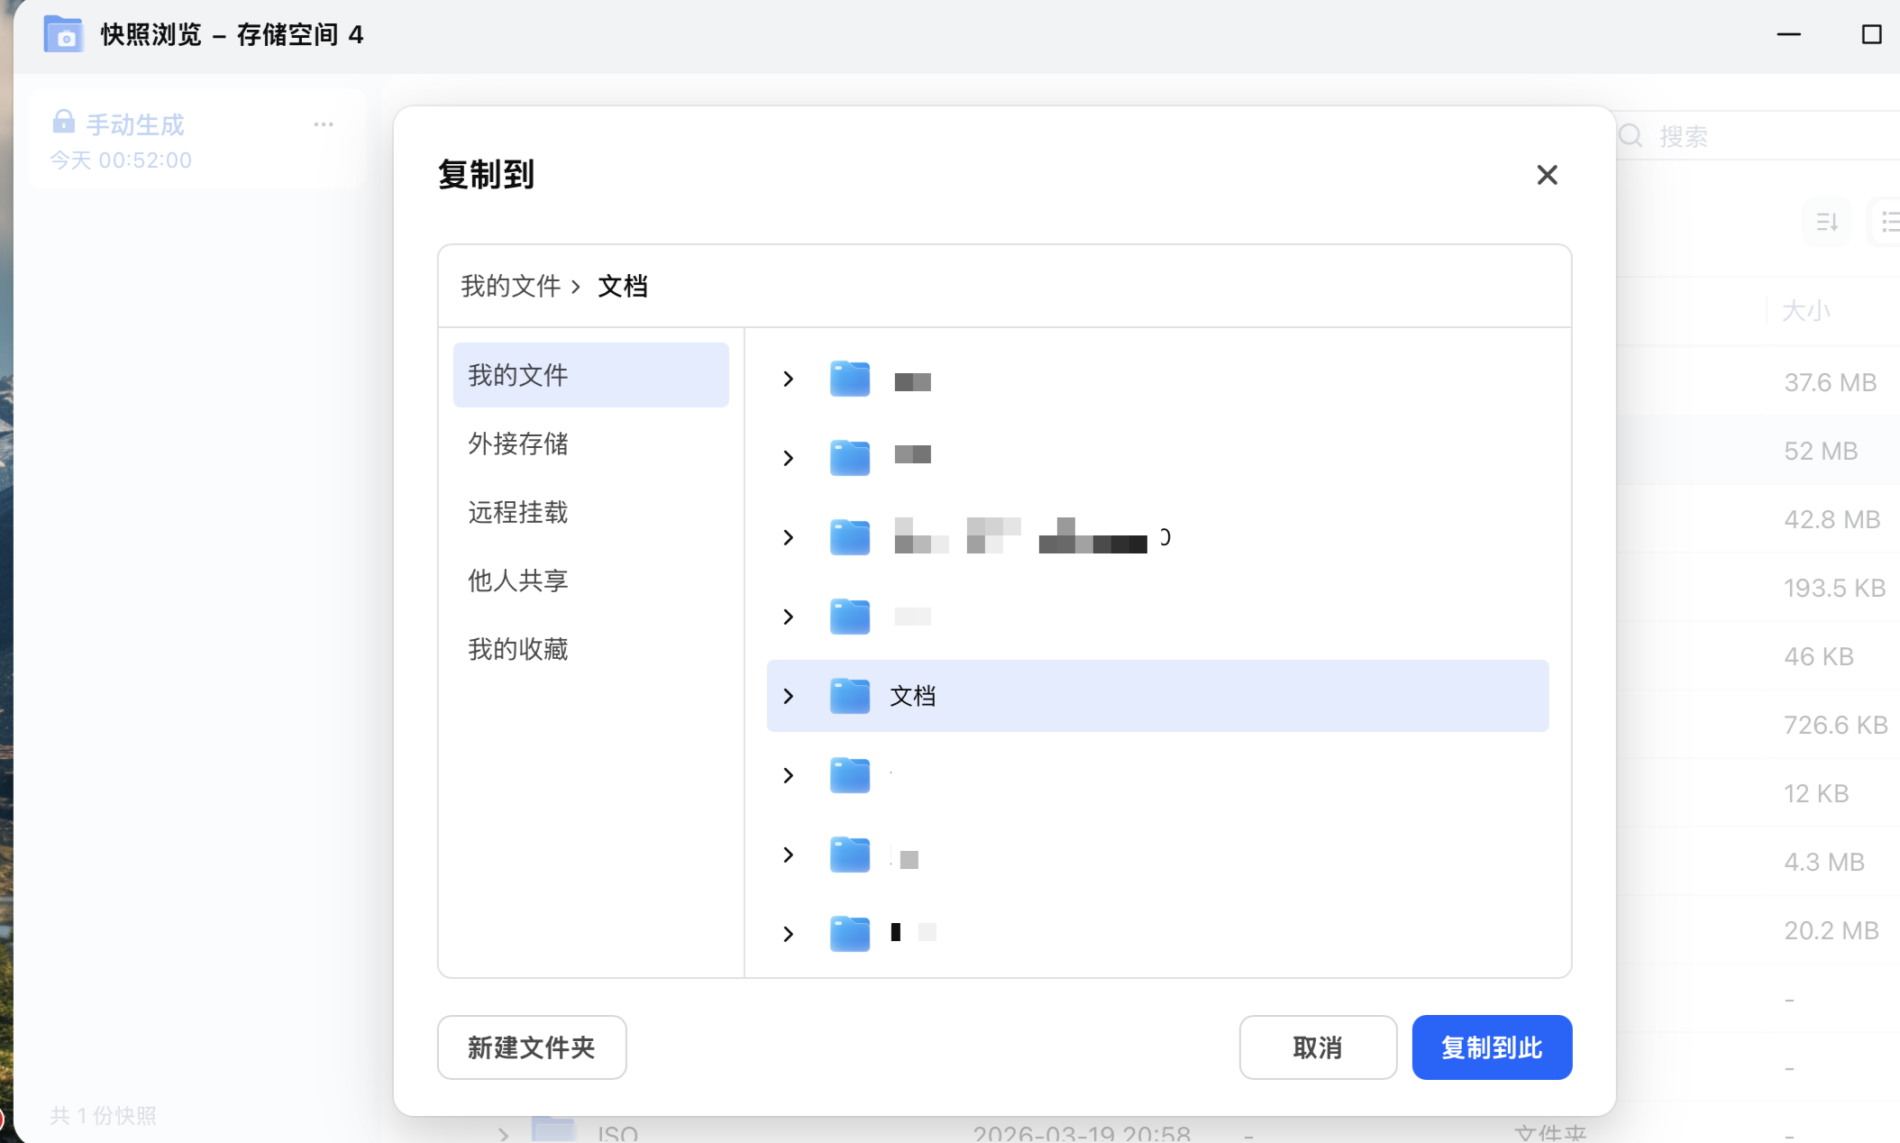
Task: Click the snapshot browser app icon
Action: [63, 35]
